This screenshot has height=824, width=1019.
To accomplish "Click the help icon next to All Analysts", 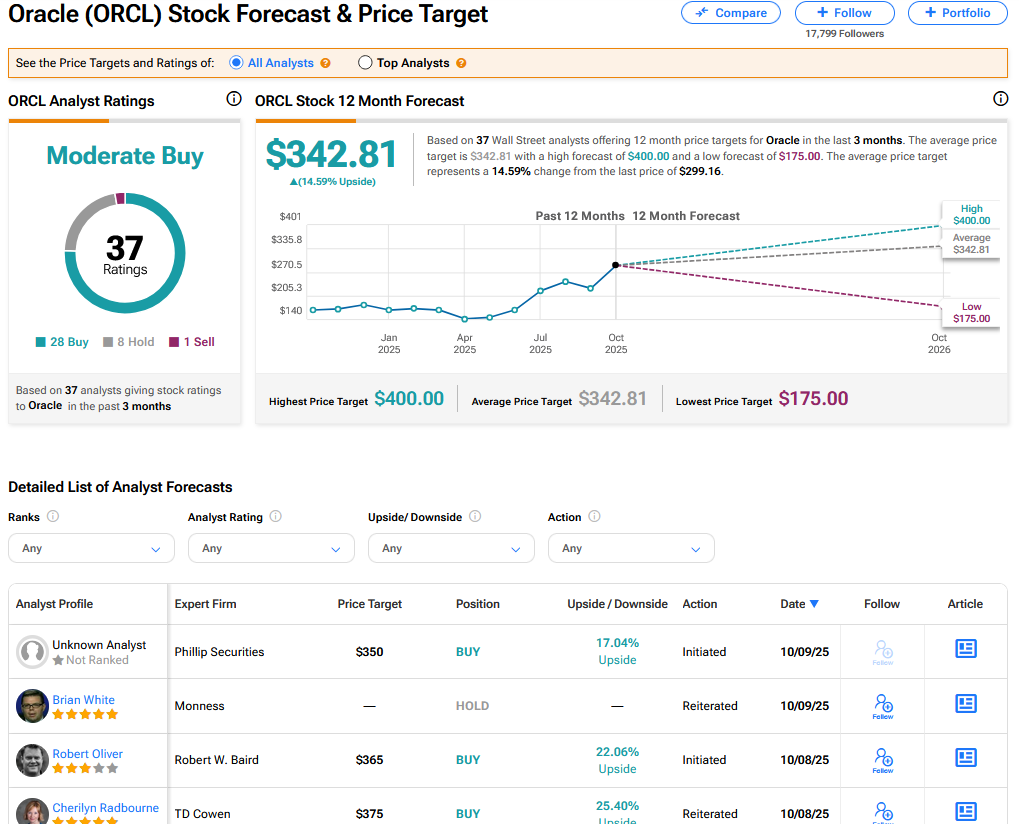I will (x=325, y=63).
